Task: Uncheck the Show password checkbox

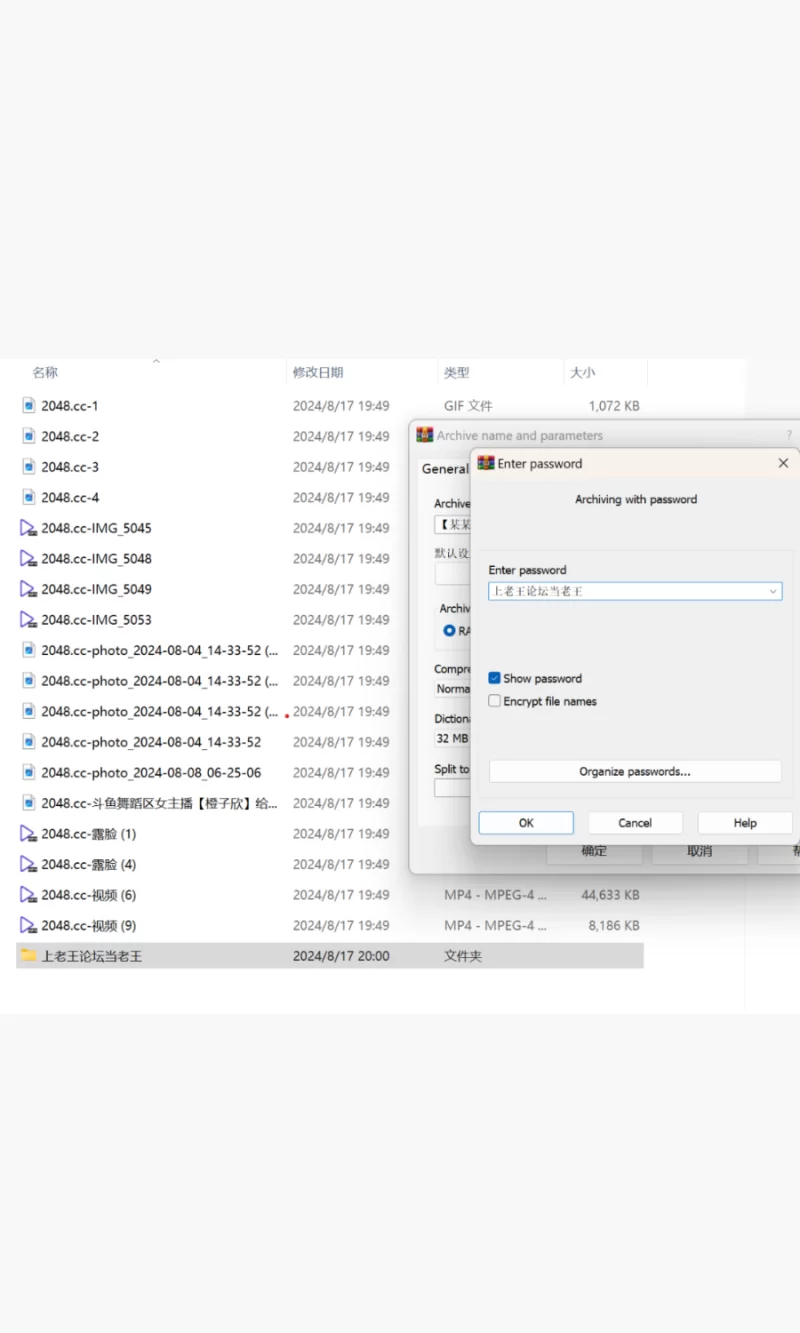Action: pos(494,678)
